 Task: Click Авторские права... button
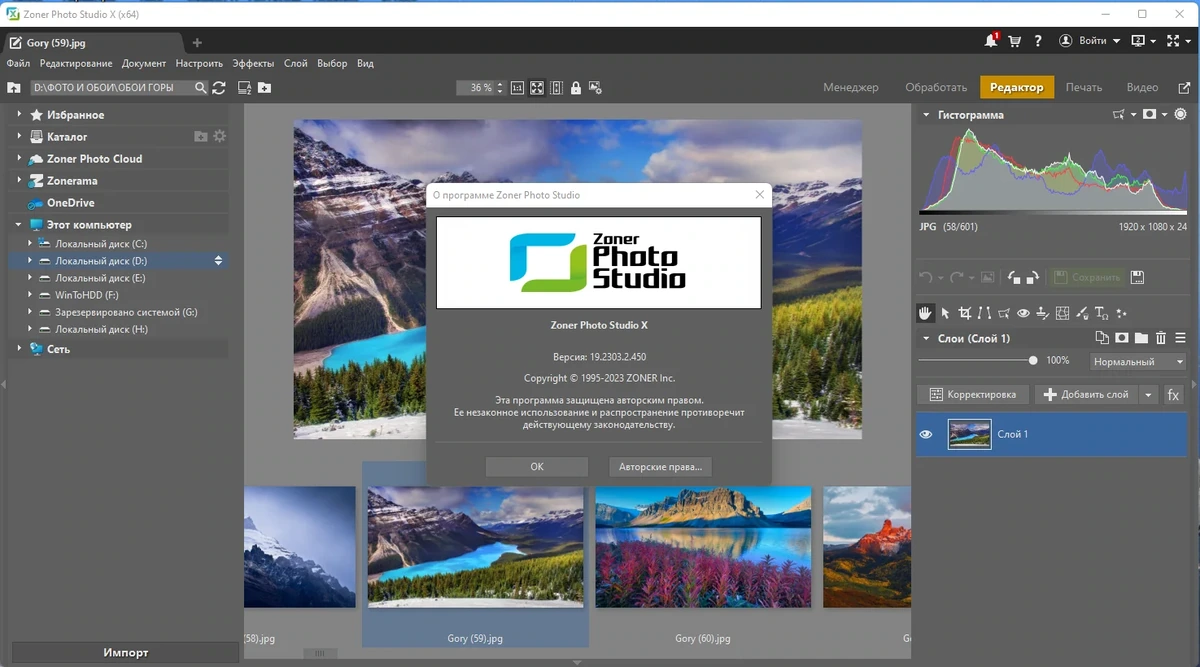click(660, 466)
